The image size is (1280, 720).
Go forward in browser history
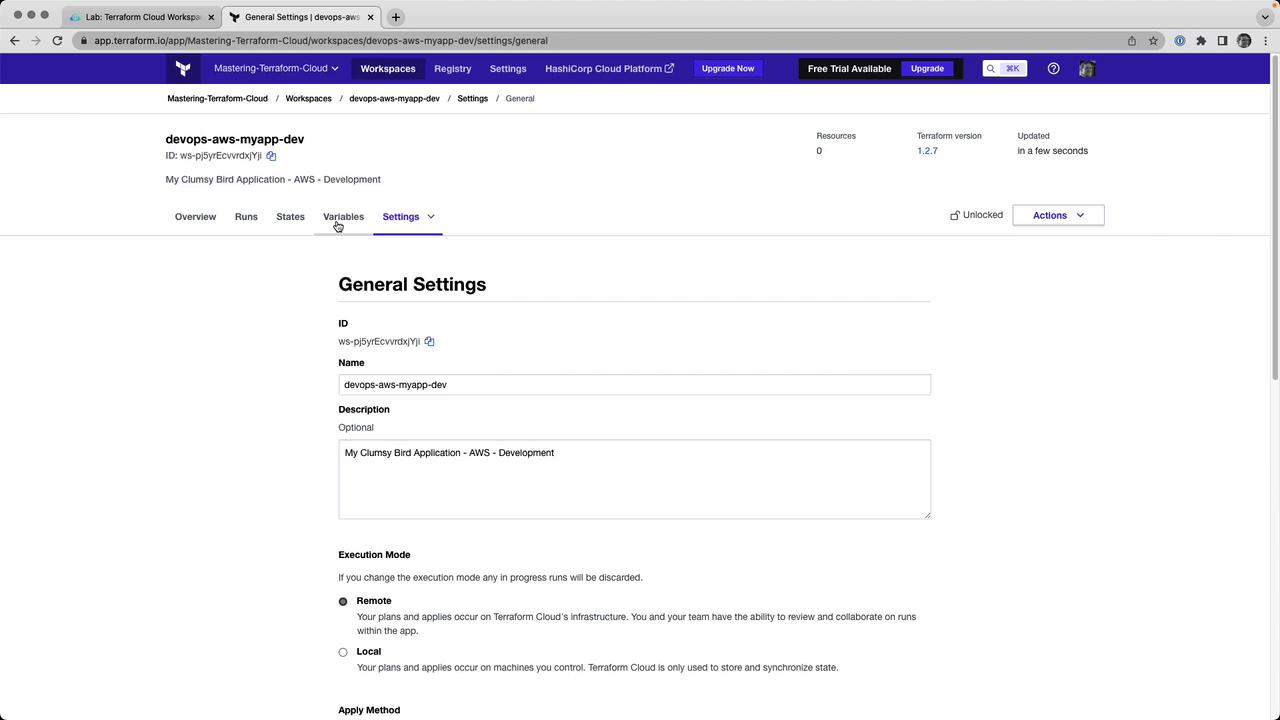(x=36, y=41)
